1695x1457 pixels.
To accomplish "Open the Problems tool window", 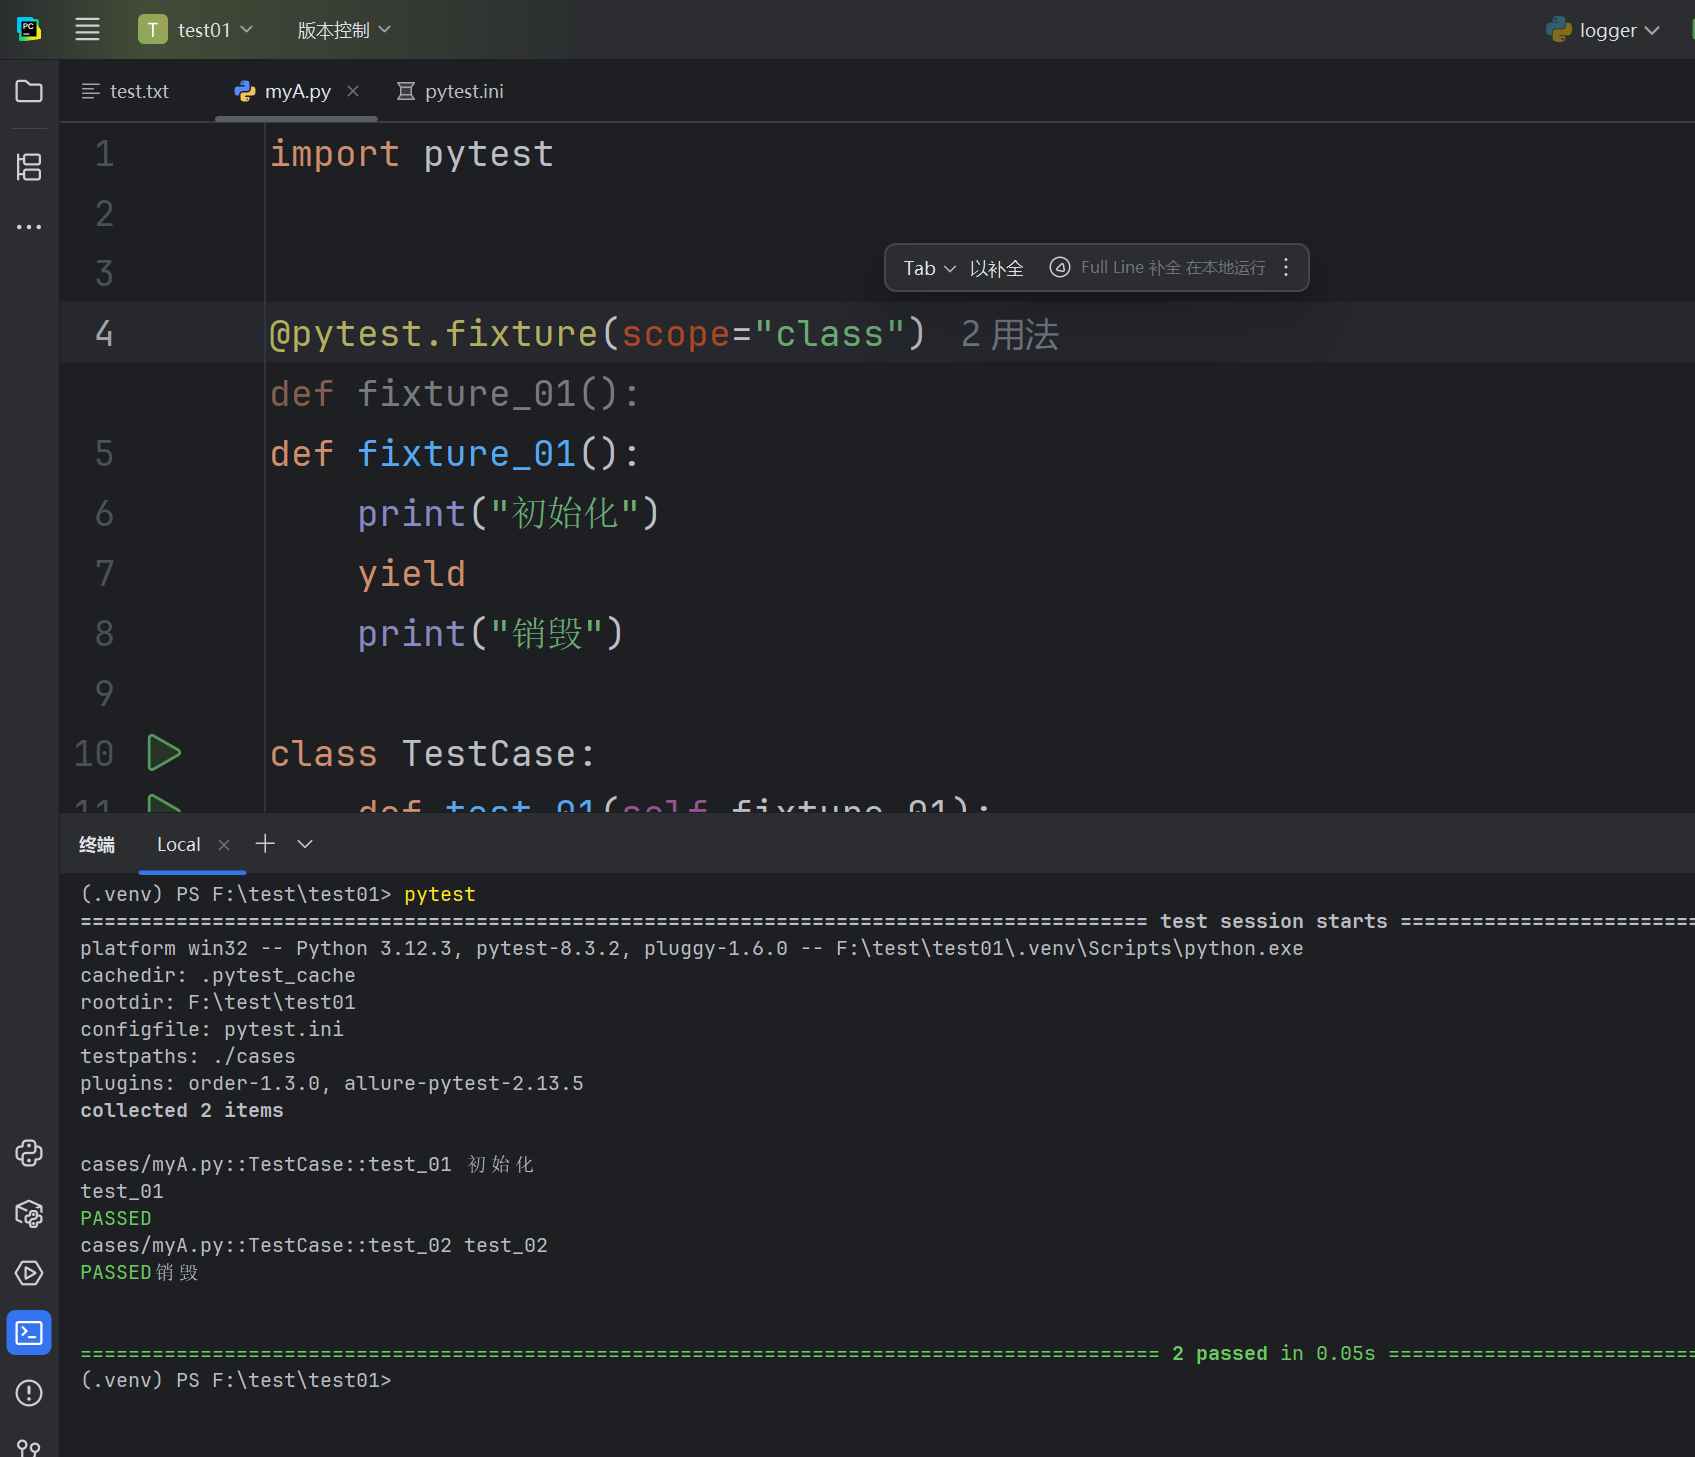I will coord(29,1393).
